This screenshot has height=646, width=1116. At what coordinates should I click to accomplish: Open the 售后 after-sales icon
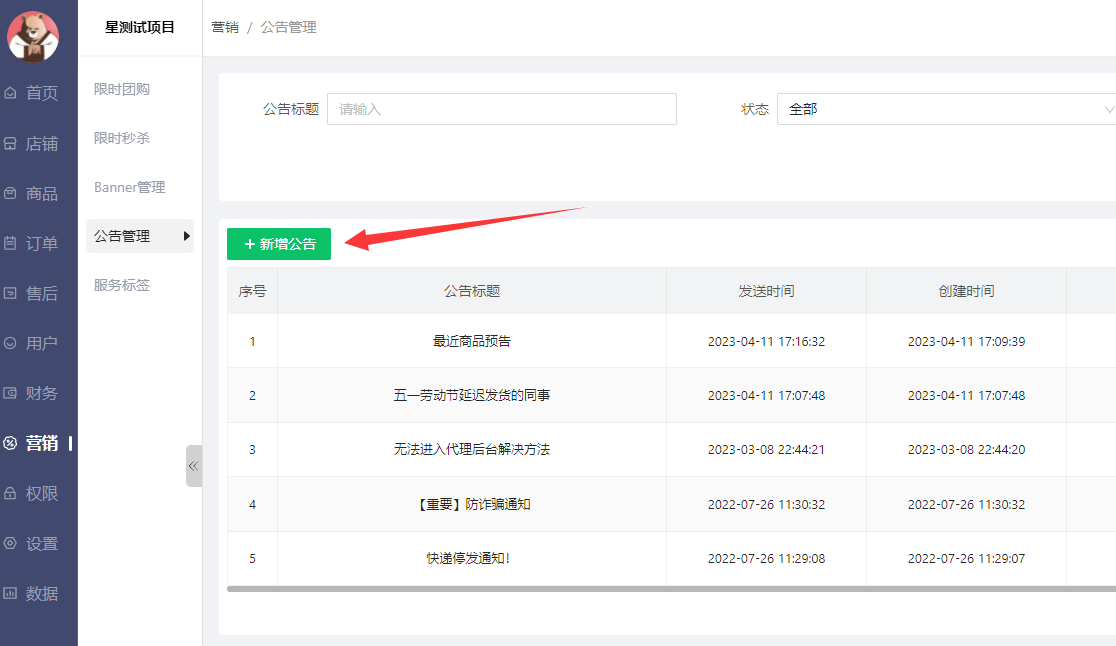coord(11,293)
